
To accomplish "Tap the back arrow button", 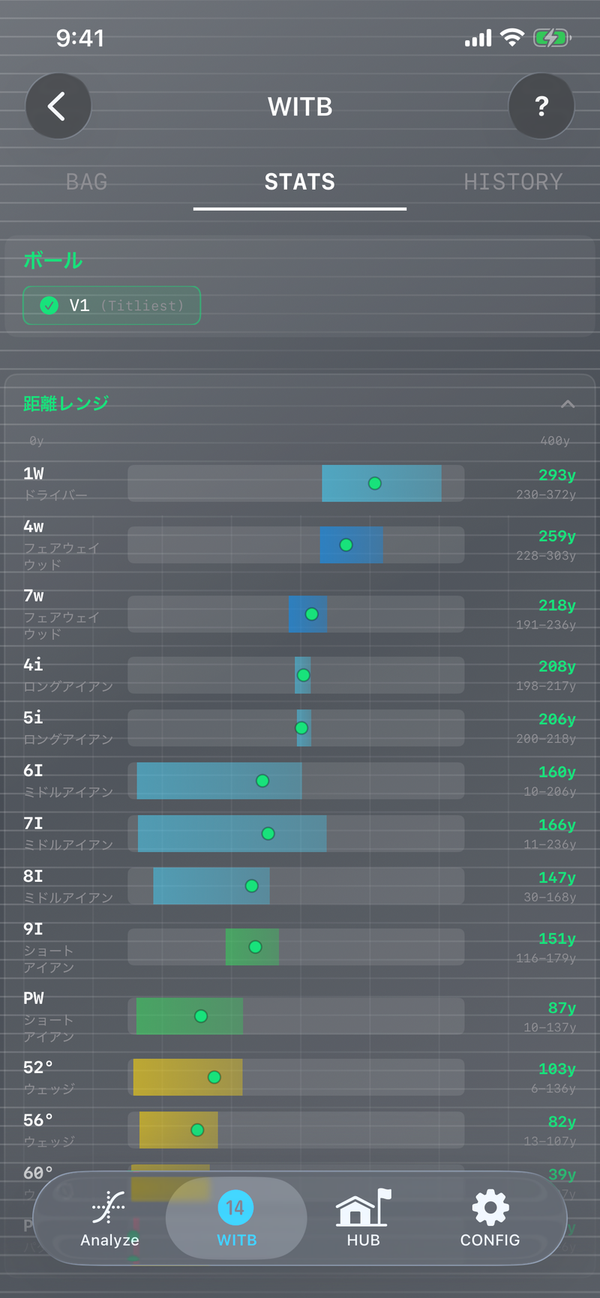I will (58, 106).
